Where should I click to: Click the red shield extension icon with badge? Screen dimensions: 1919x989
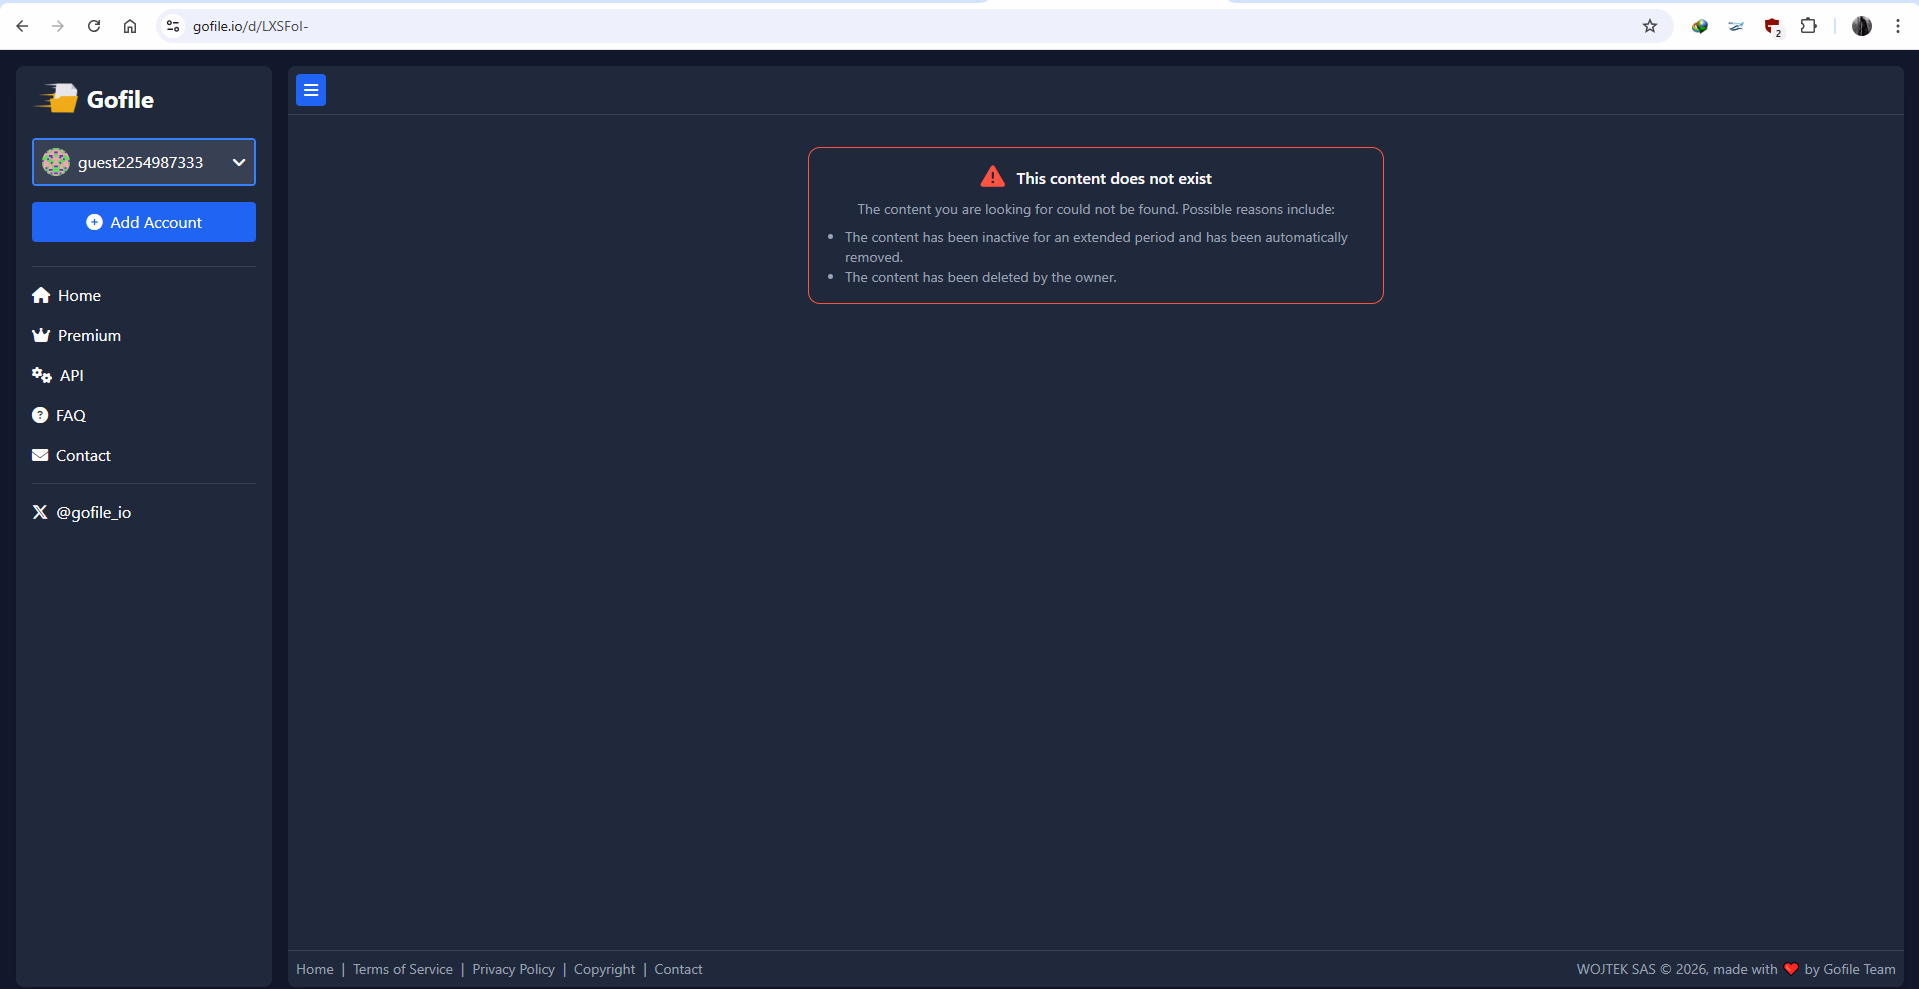[x=1772, y=27]
